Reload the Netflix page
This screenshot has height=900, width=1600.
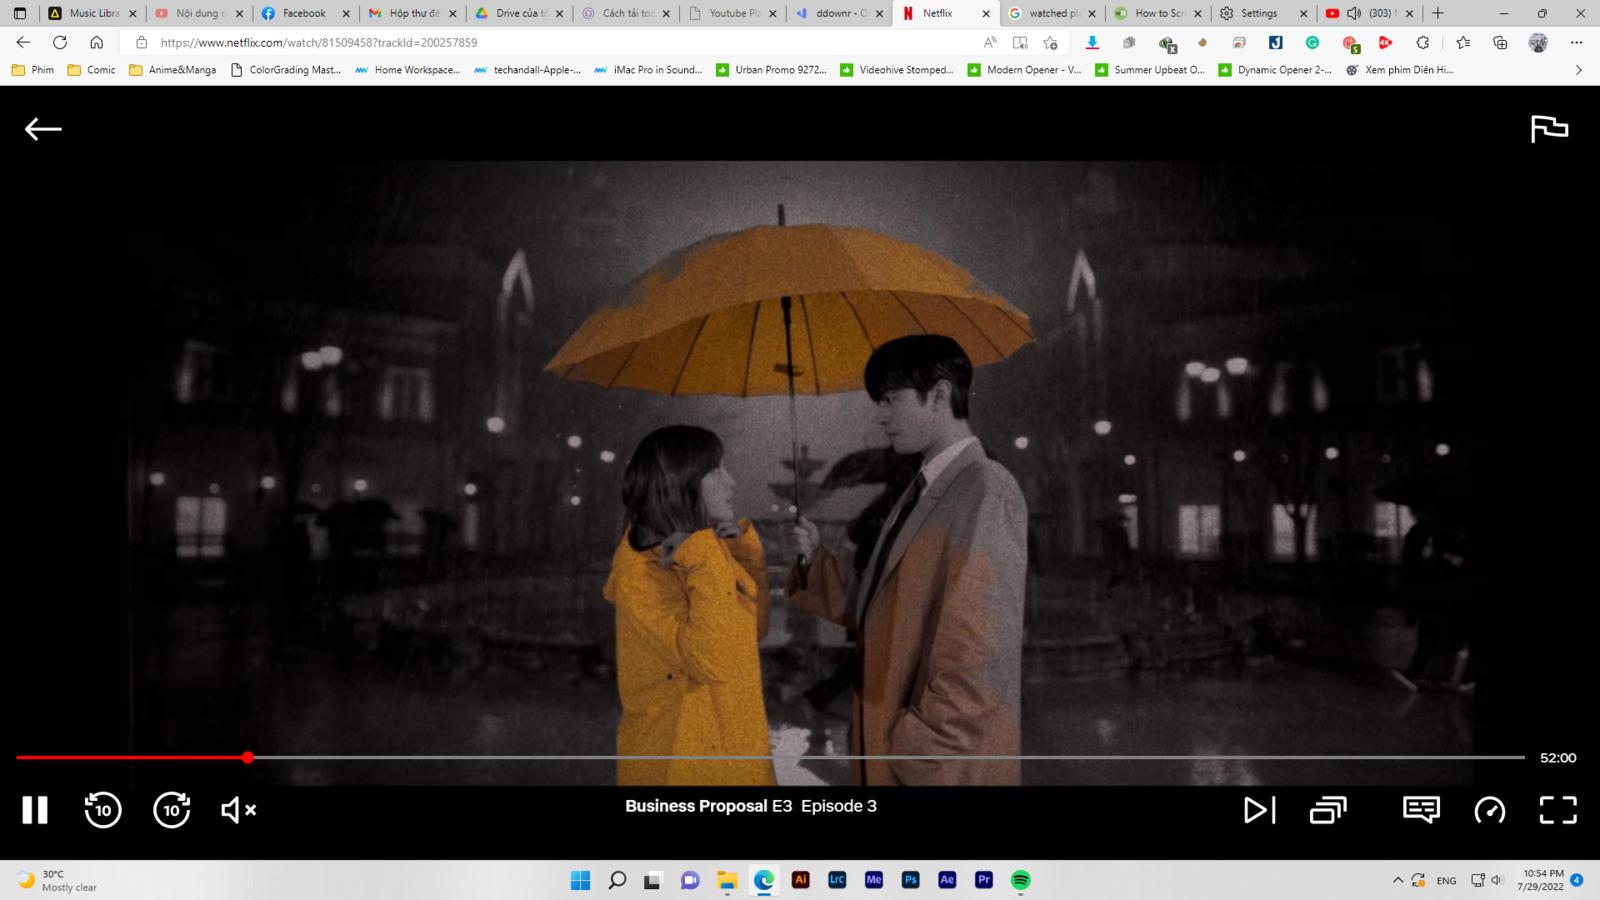tap(60, 42)
